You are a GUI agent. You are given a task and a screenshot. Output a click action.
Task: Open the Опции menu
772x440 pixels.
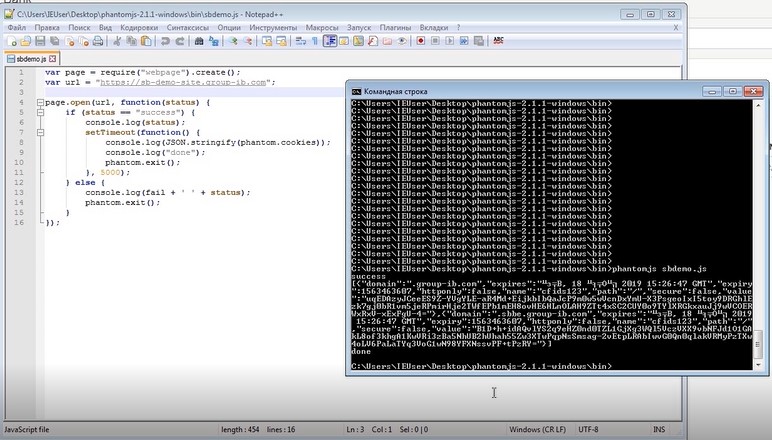[x=229, y=28]
